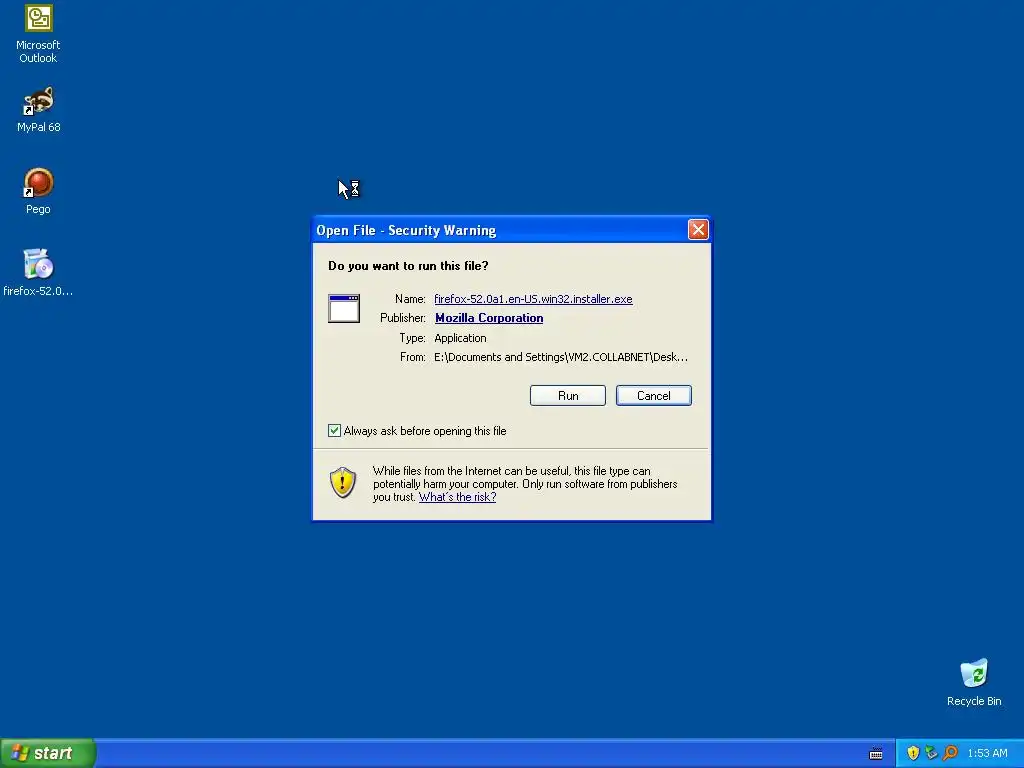Click the application file icon in dialog
The image size is (1024, 768).
(x=344, y=308)
